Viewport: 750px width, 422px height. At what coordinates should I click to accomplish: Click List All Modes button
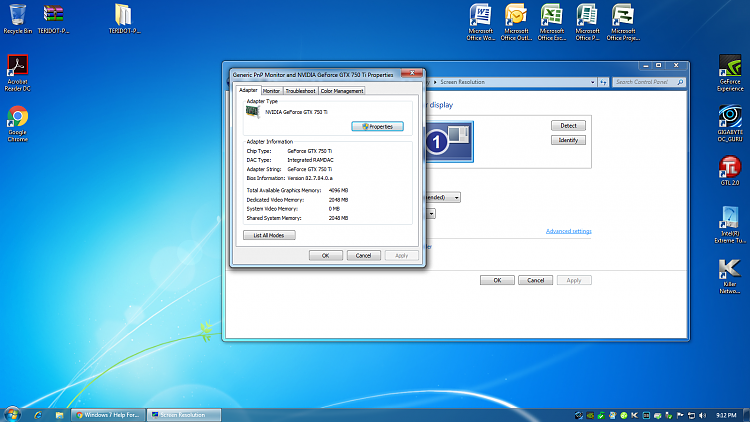click(269, 235)
